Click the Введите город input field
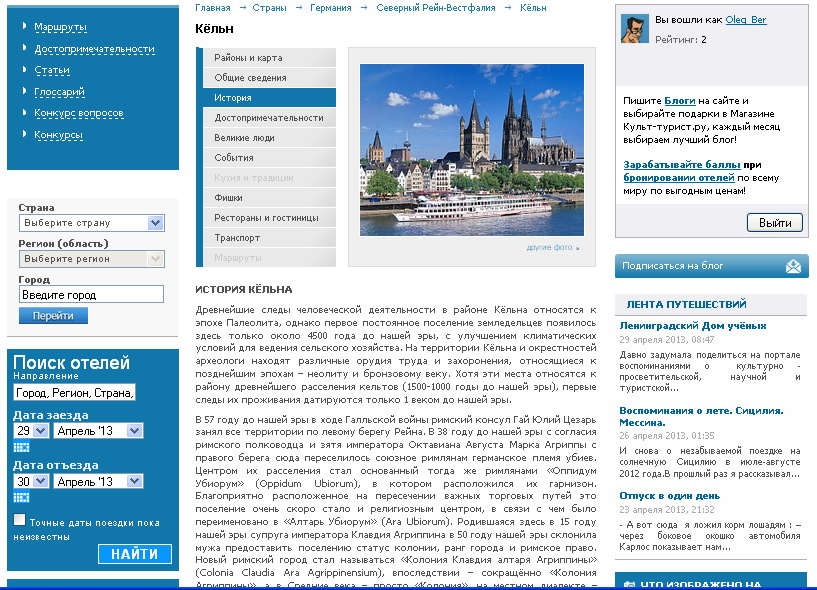This screenshot has width=817, height=590. (x=92, y=295)
